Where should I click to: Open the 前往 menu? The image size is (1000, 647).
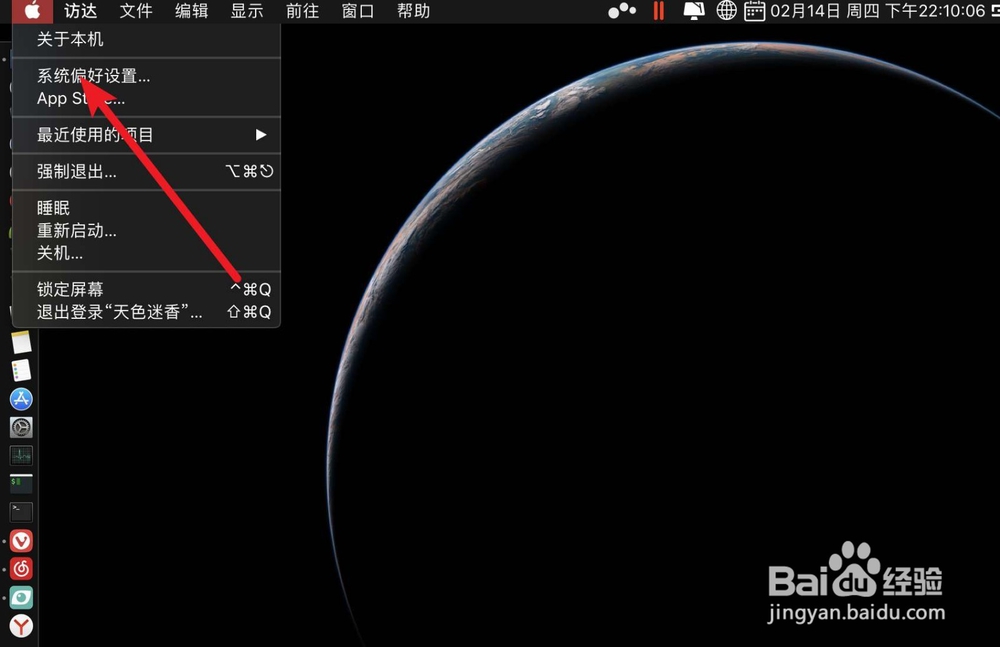(302, 11)
